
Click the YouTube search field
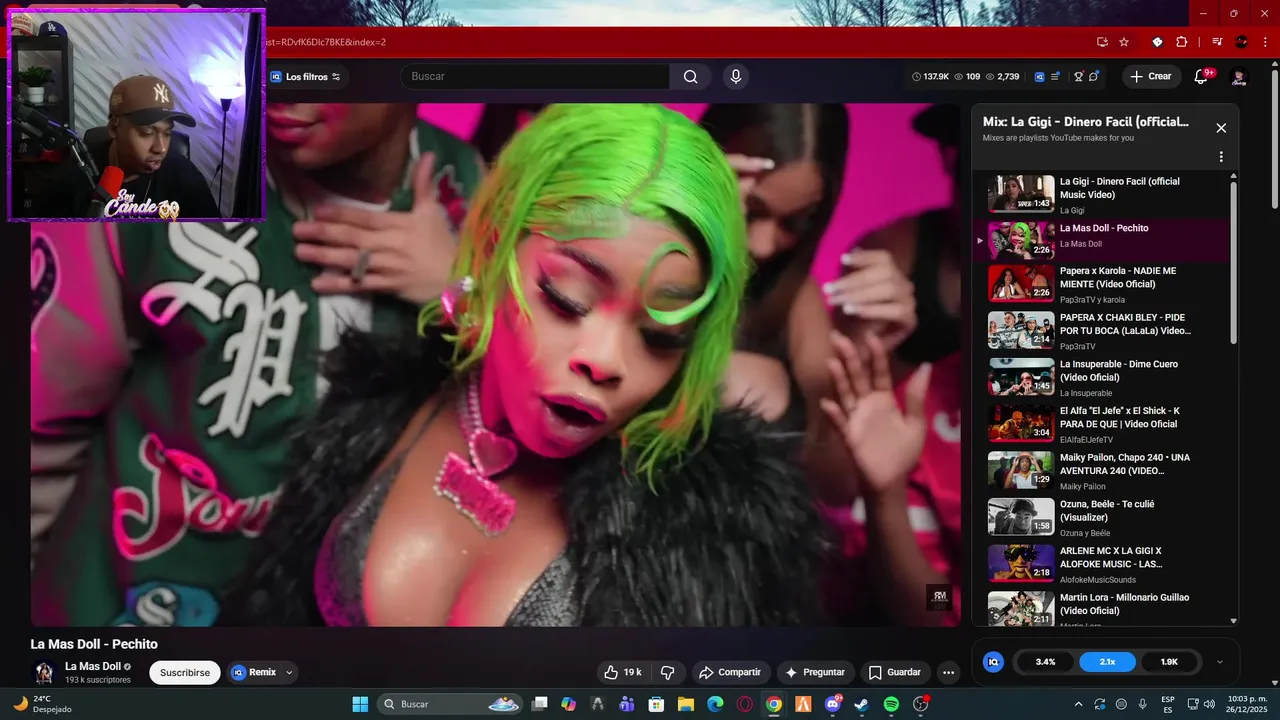point(535,77)
